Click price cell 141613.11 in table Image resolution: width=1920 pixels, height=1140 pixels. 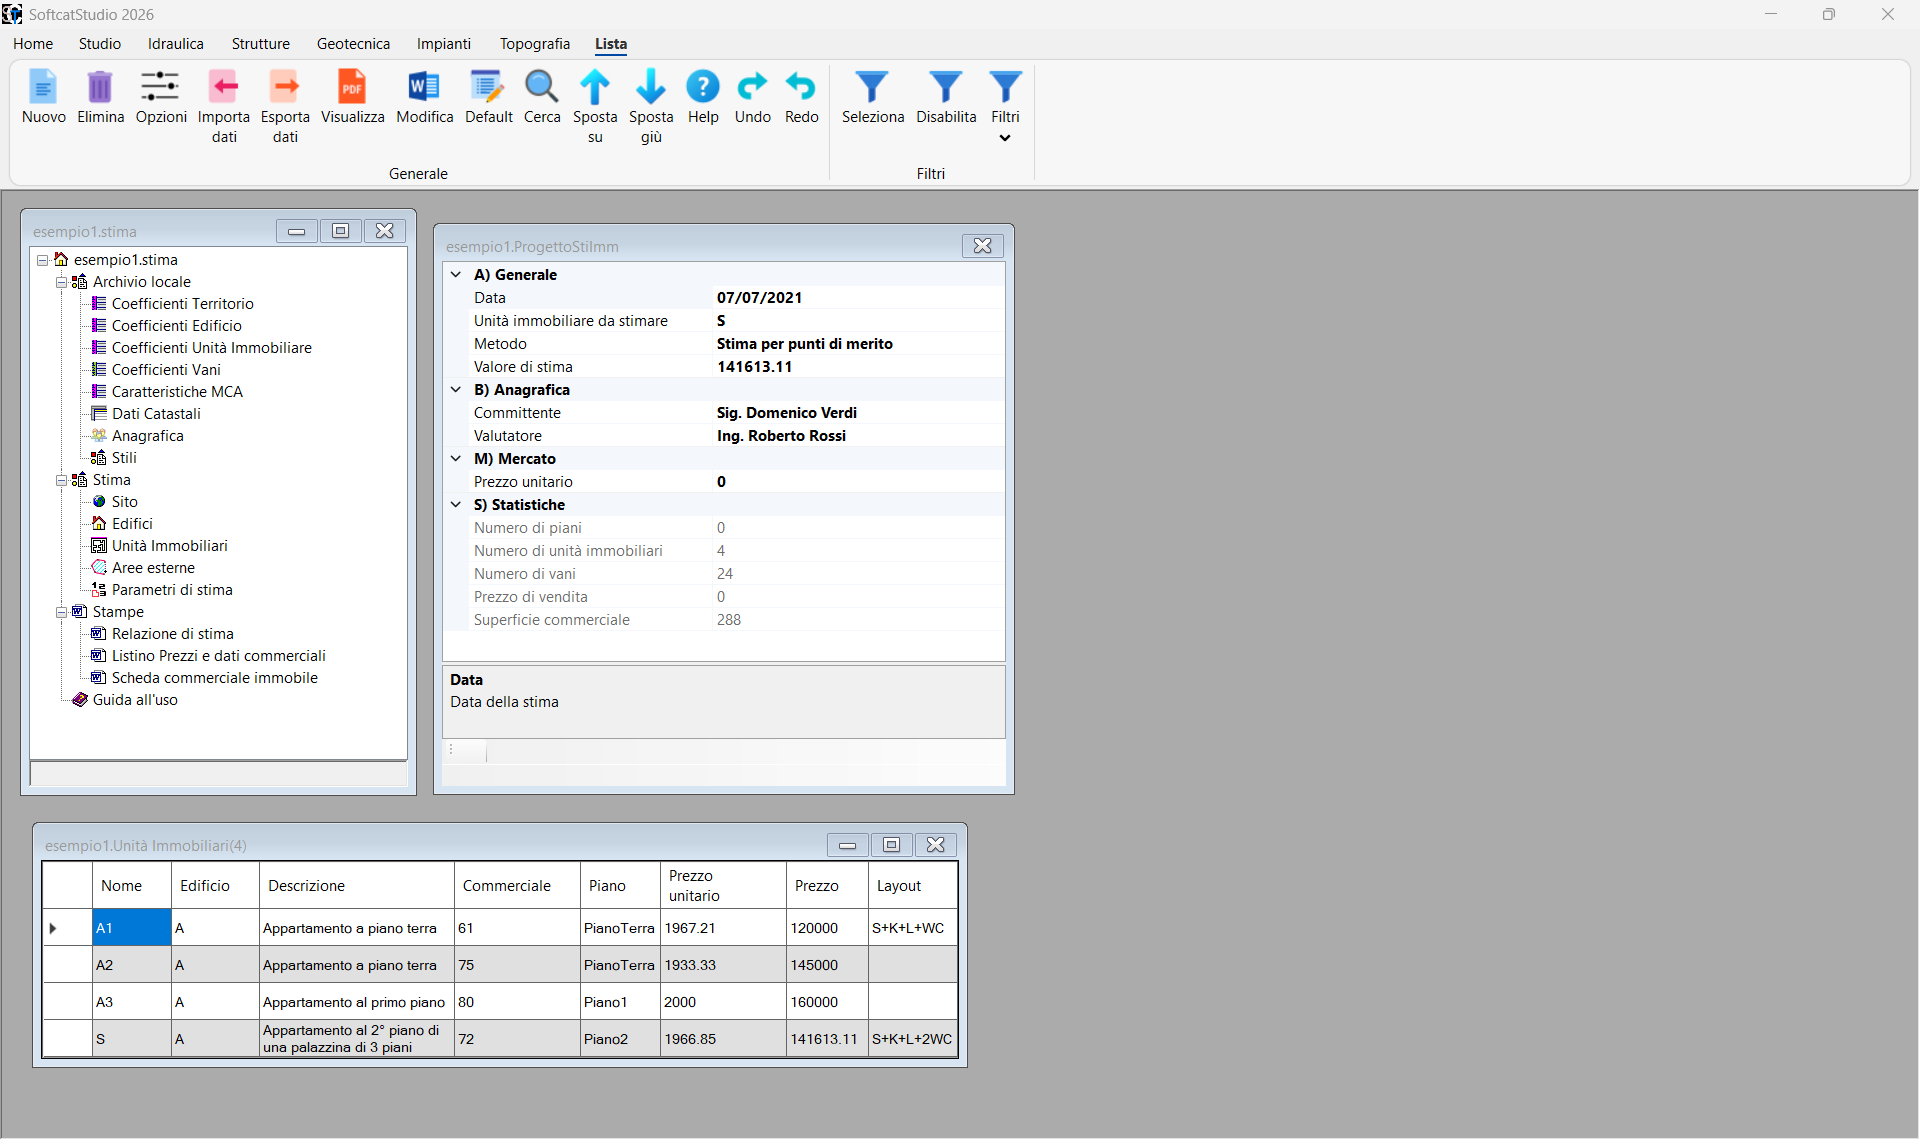pyautogui.click(x=827, y=1039)
